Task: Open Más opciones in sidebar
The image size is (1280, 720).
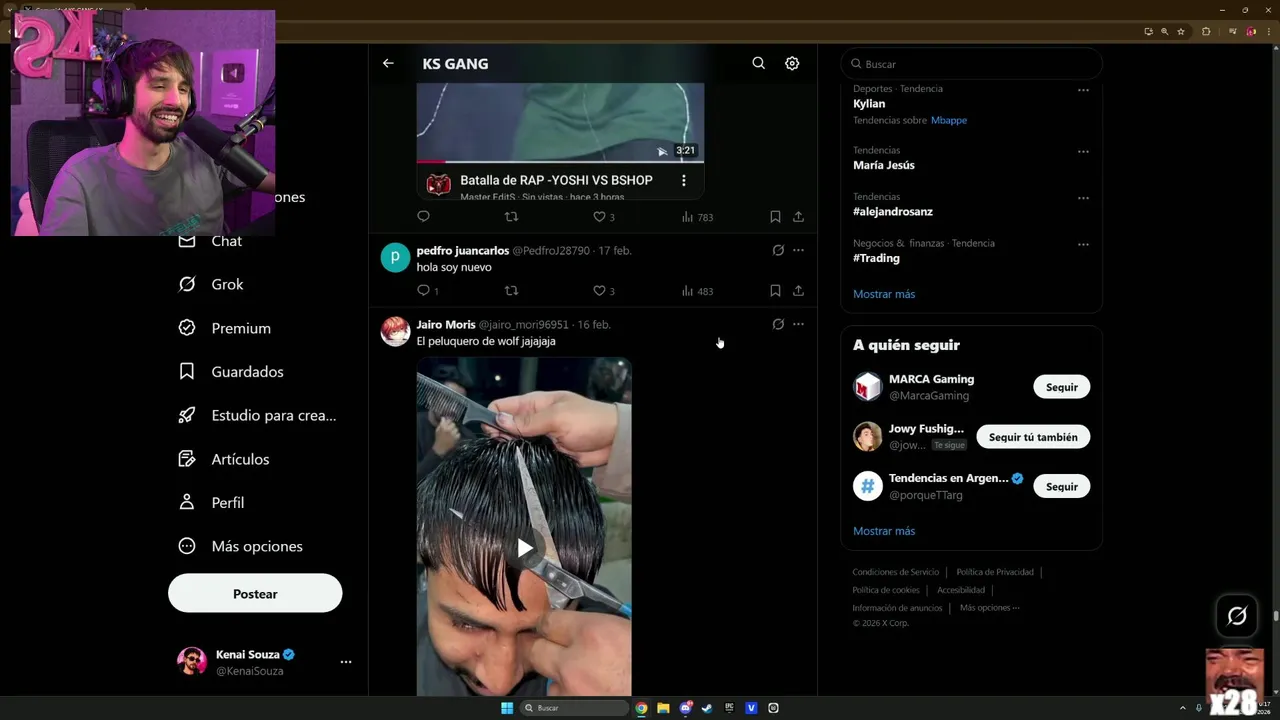Action: pos(240,546)
